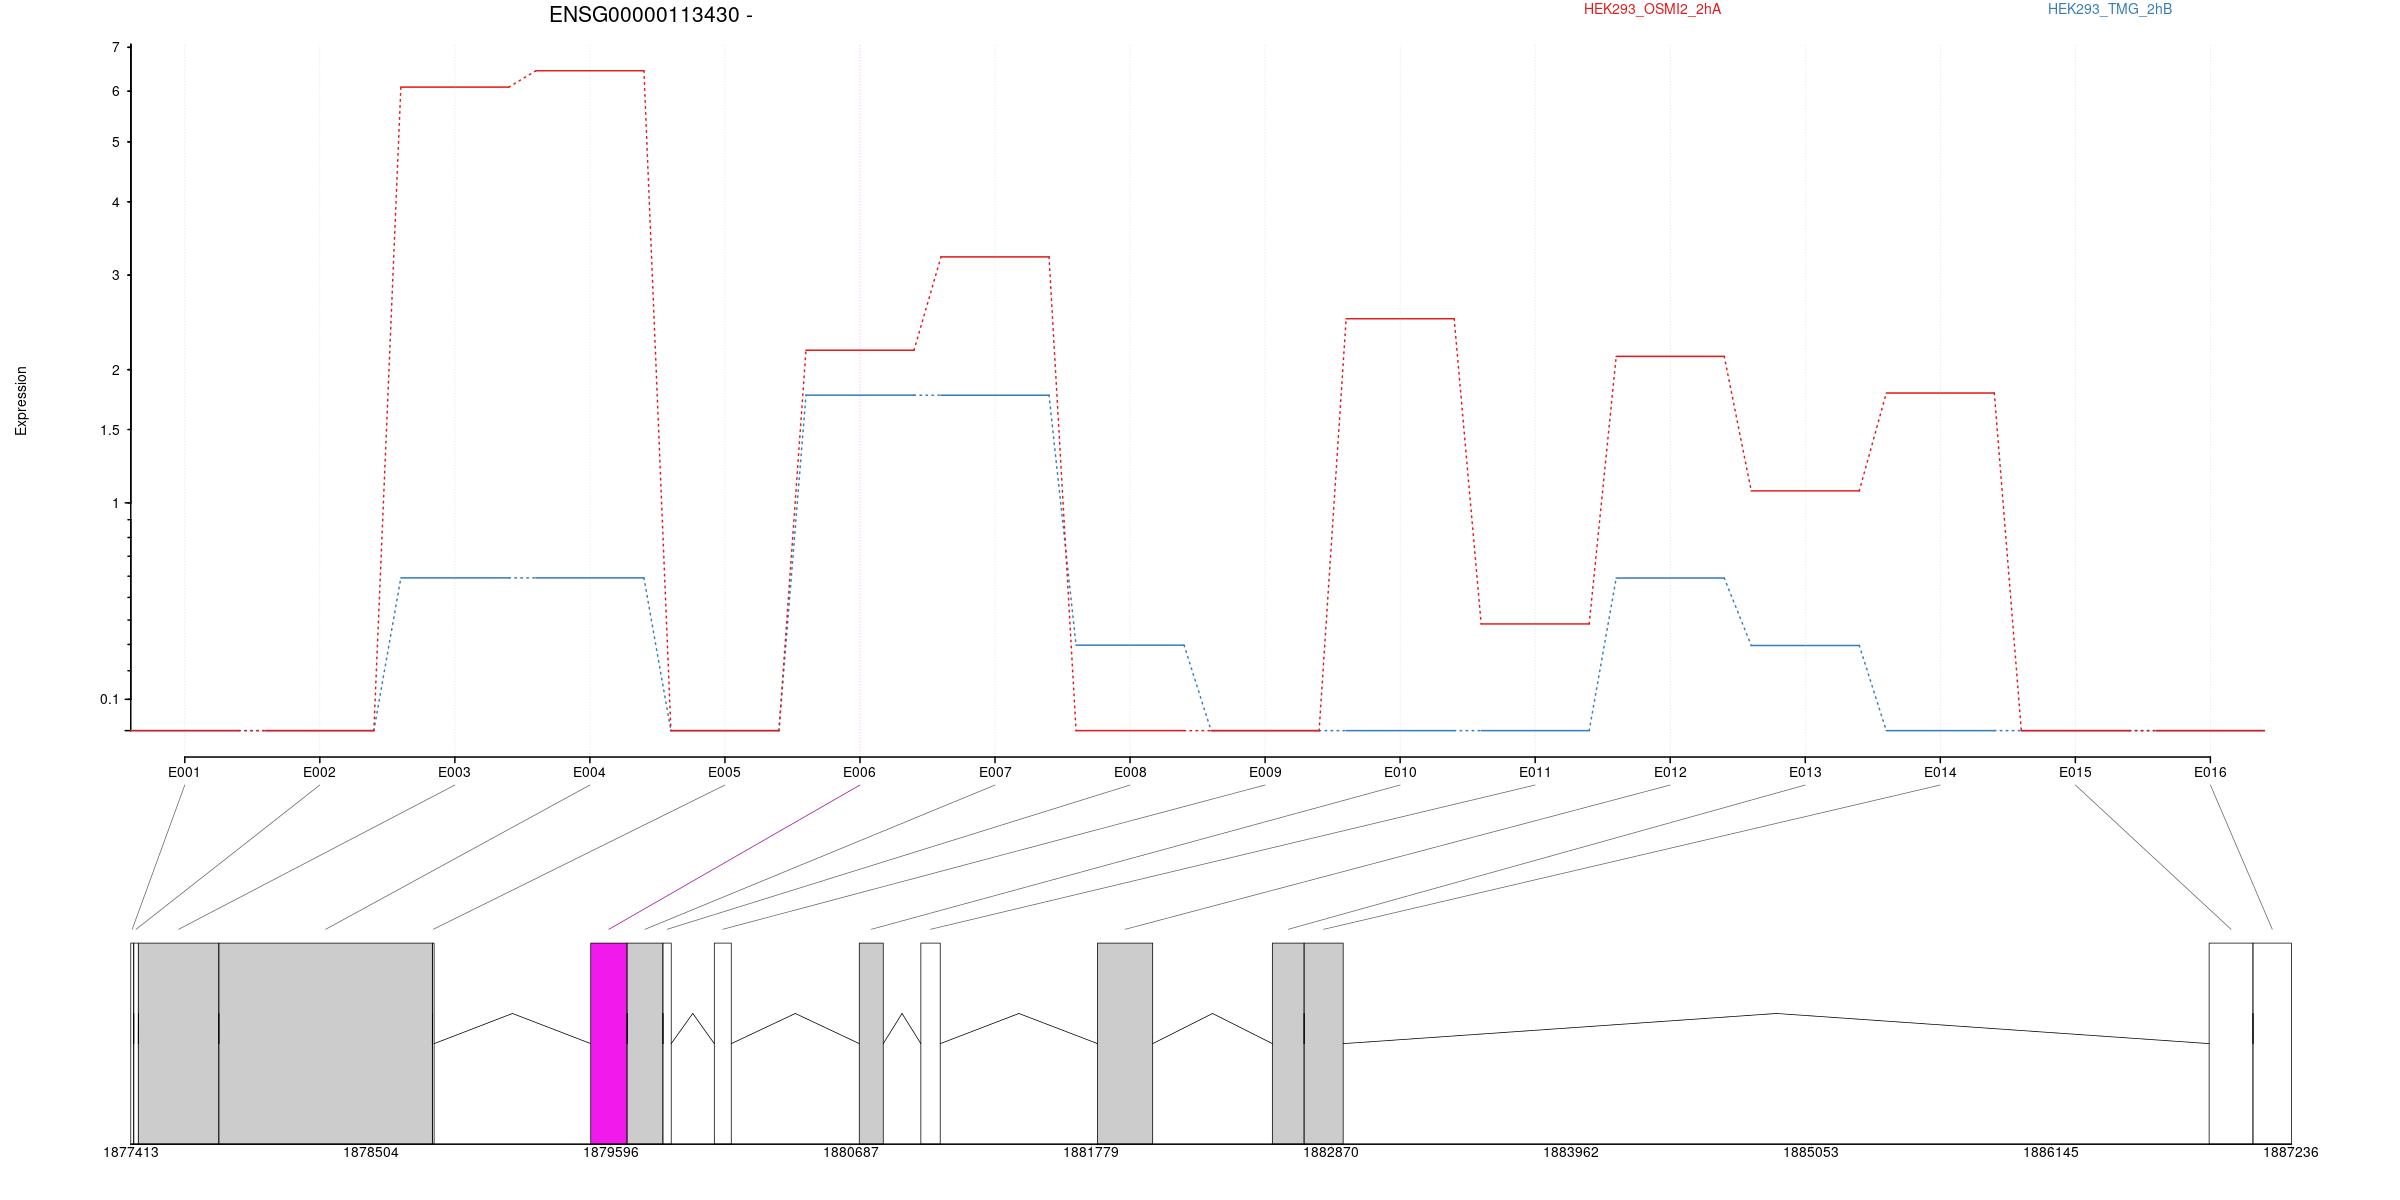
Task: Click y-axis tick value 2
Action: pyautogui.click(x=116, y=370)
